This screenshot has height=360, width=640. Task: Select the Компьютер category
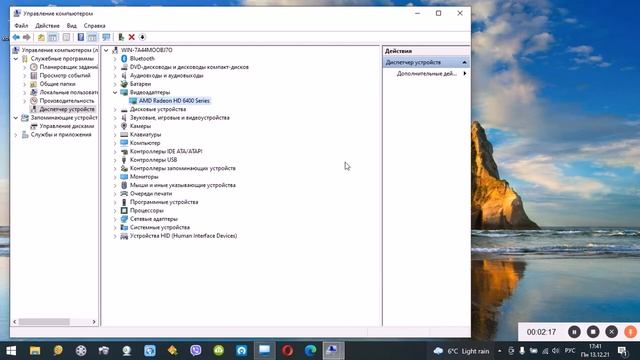[145, 143]
